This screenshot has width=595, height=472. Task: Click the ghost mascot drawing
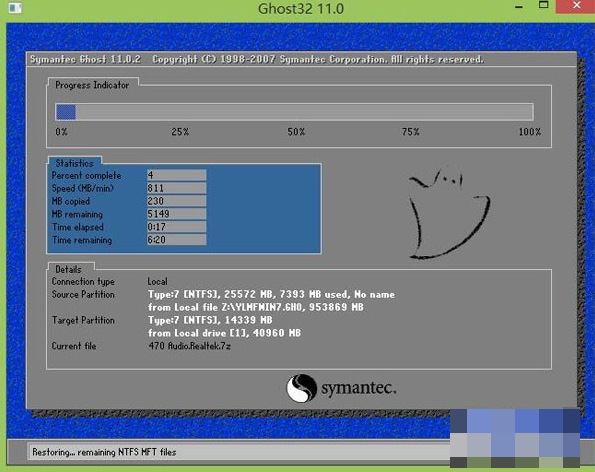click(449, 213)
